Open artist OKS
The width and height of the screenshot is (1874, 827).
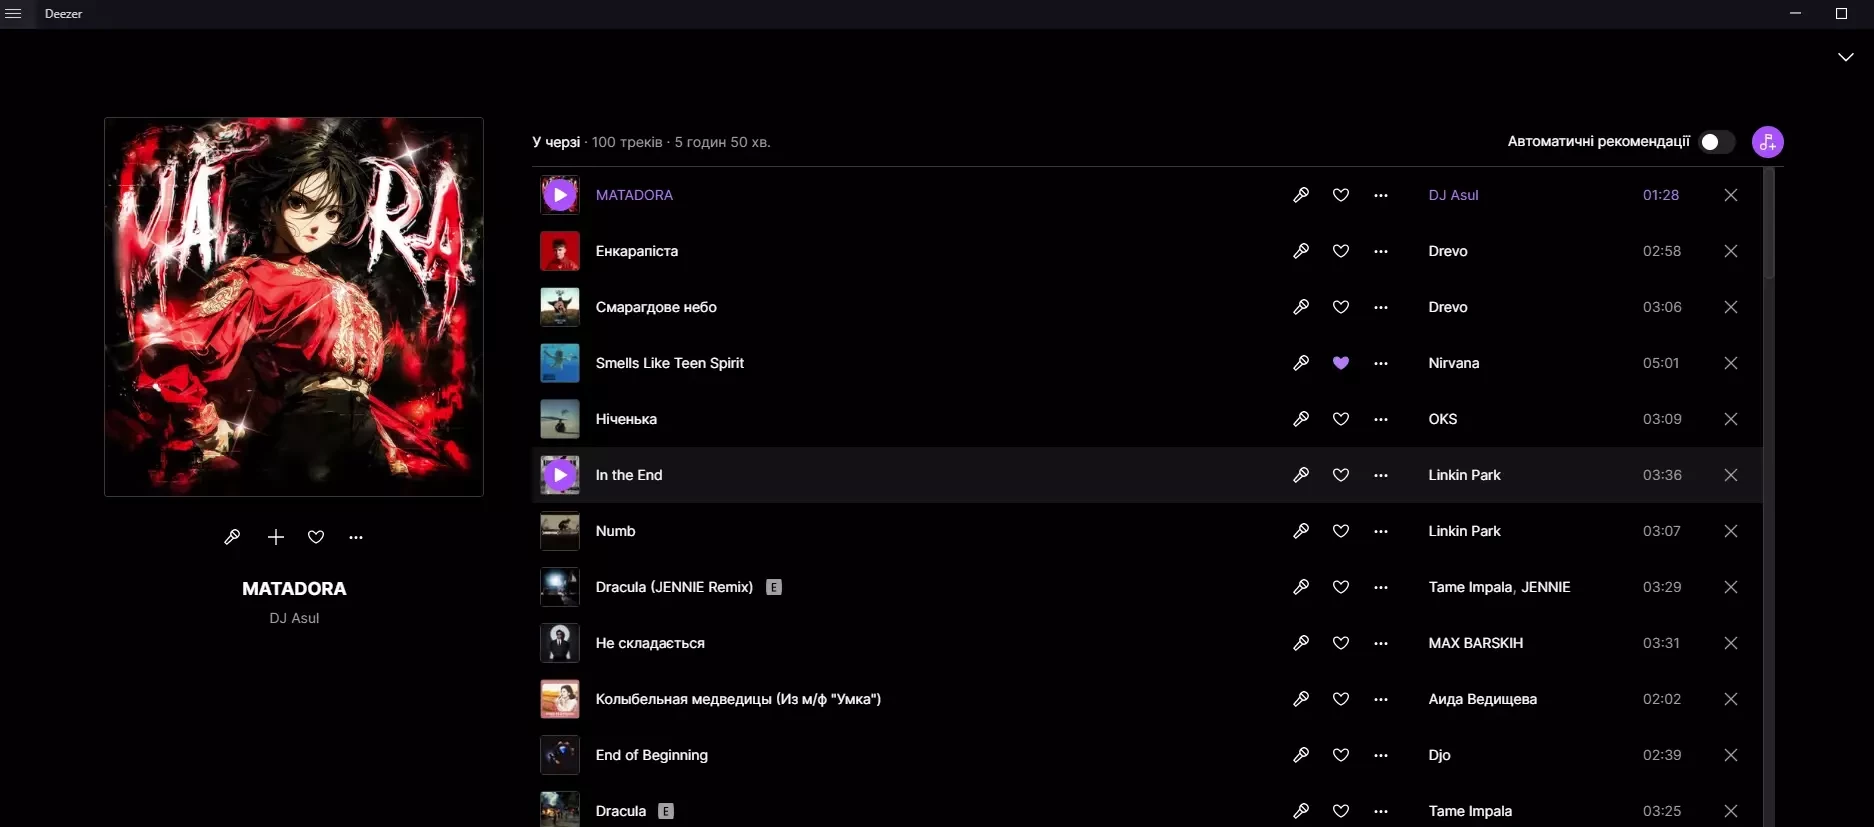tap(1443, 419)
